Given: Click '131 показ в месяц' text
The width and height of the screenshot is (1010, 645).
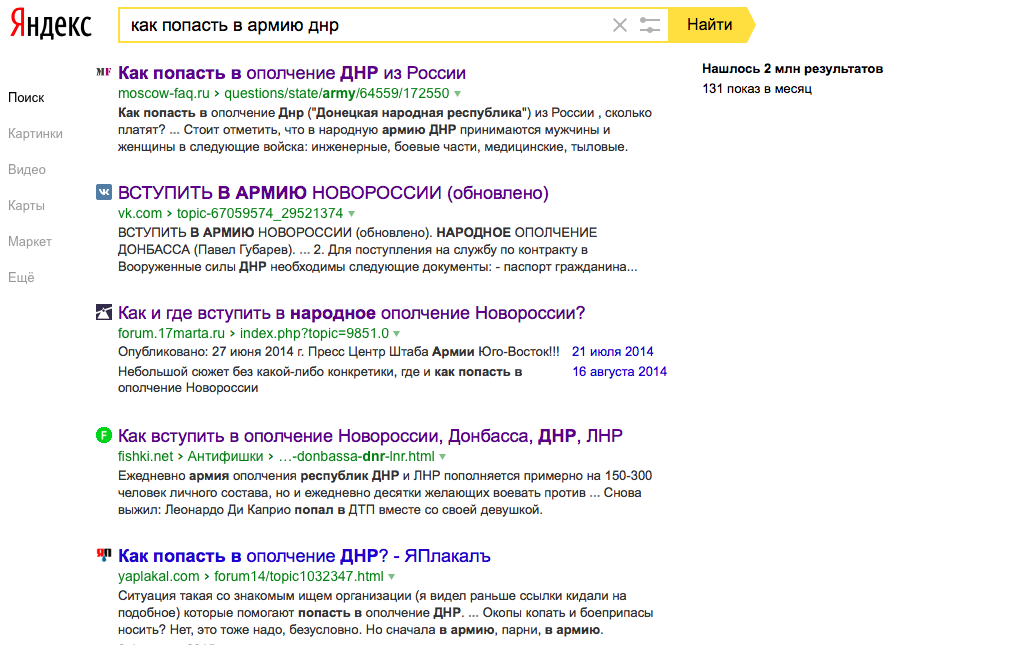Looking at the screenshot, I should point(757,88).
